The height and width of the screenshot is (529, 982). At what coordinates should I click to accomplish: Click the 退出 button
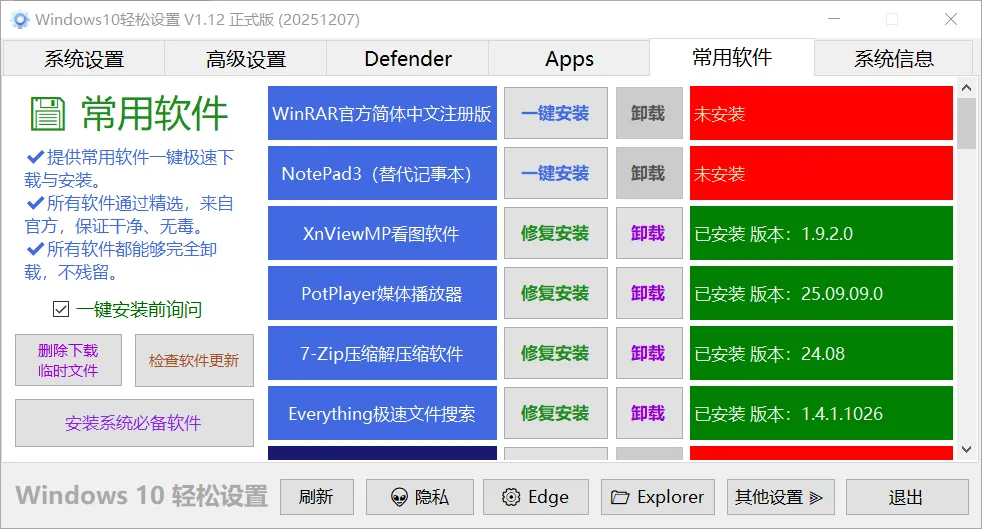(906, 498)
